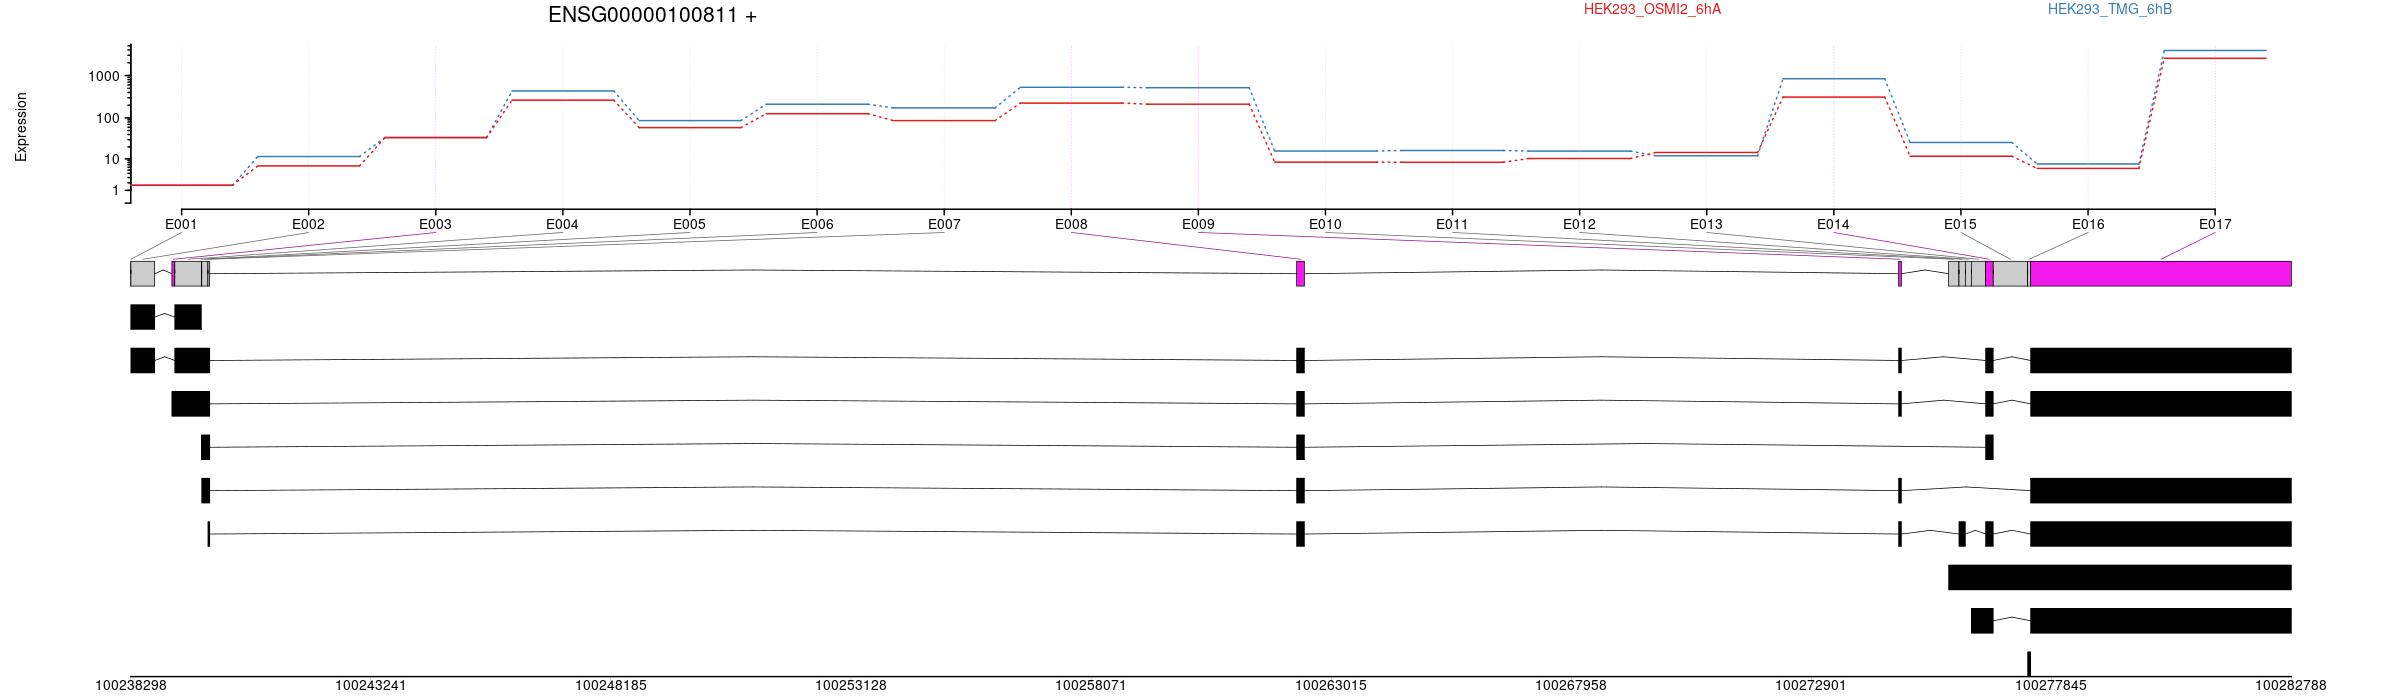Click exon label E012
Viewport: 2400px width, 700px height.
pos(1579,224)
